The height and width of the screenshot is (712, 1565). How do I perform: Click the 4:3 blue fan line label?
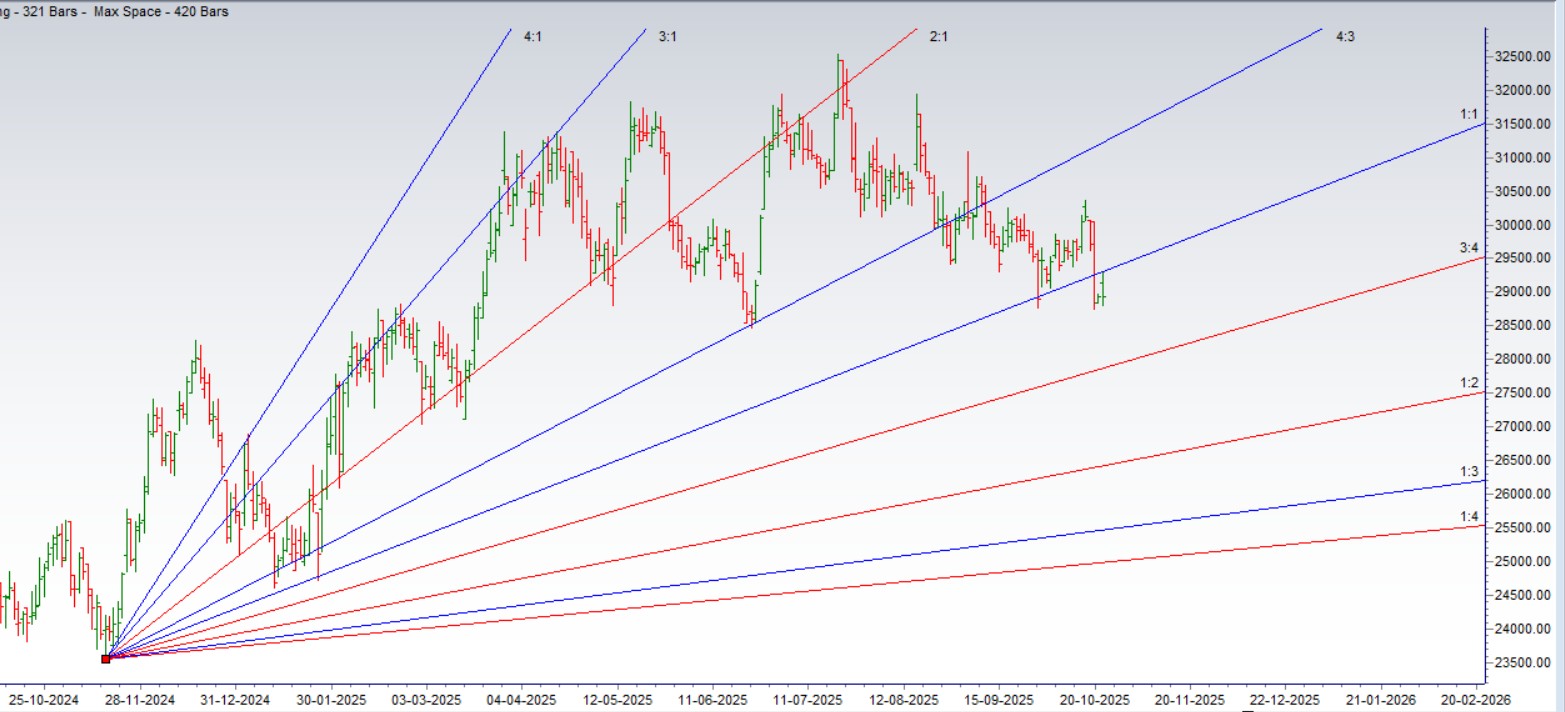[1345, 35]
